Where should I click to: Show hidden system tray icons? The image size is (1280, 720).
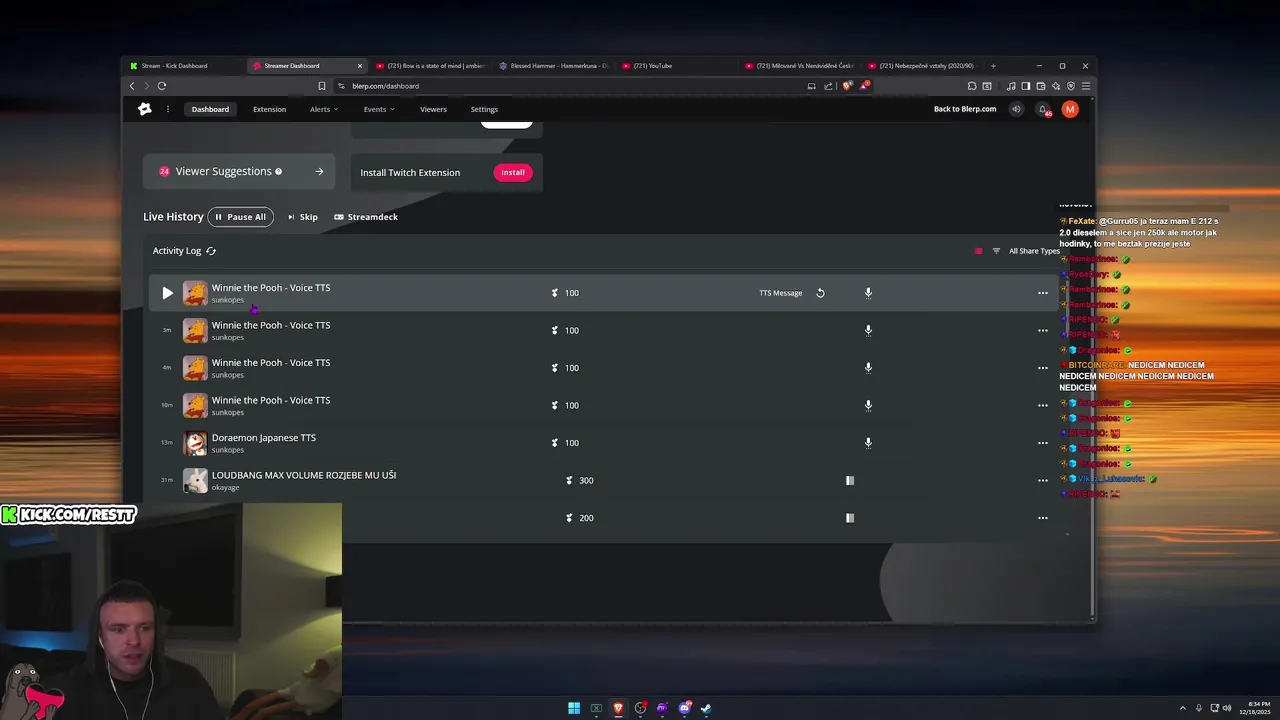(x=1182, y=708)
